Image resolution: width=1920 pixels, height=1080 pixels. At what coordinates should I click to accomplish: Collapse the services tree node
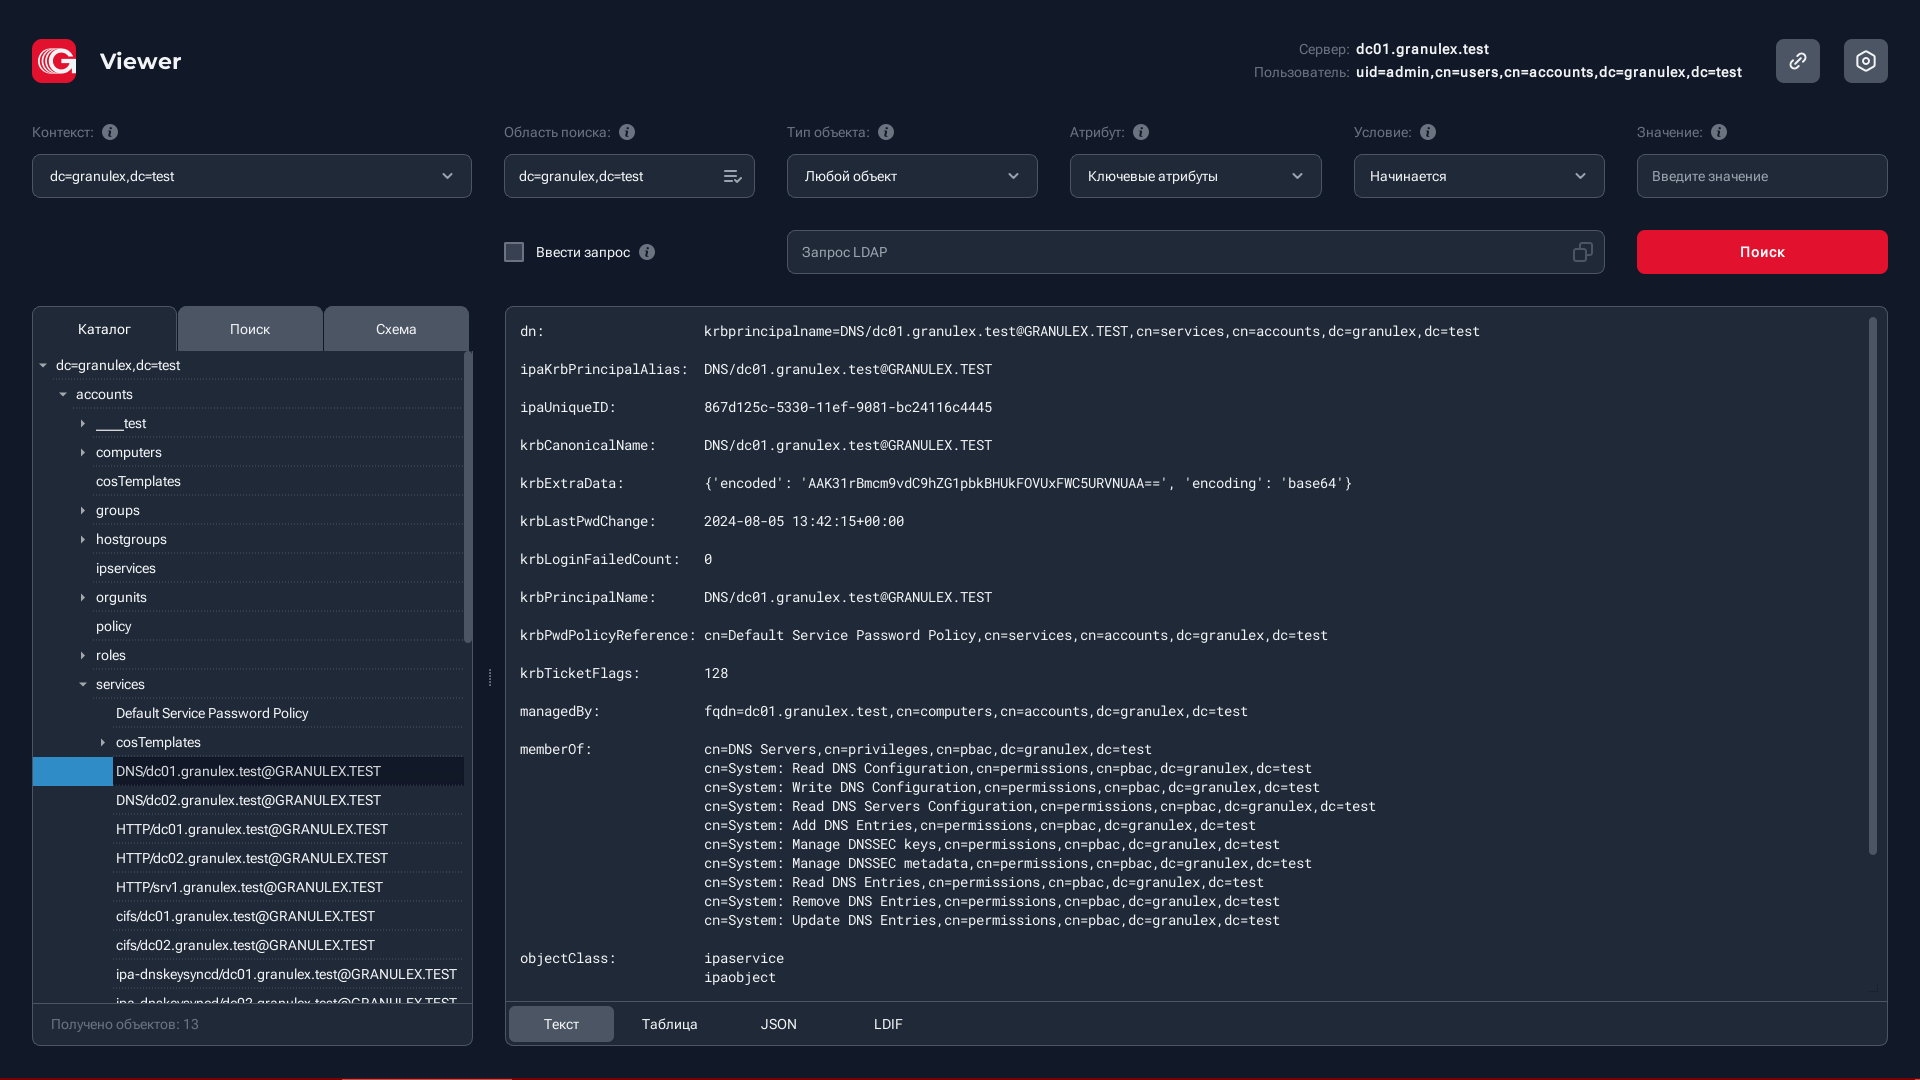[x=83, y=685]
